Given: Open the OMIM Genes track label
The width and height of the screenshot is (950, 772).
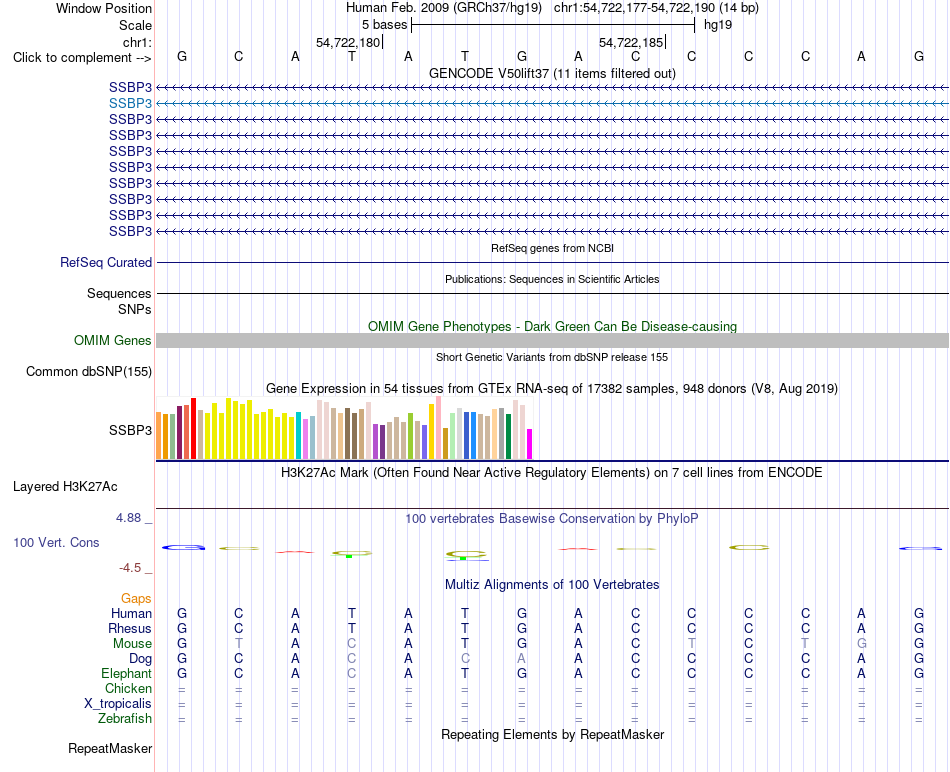Looking at the screenshot, I should click(x=112, y=341).
